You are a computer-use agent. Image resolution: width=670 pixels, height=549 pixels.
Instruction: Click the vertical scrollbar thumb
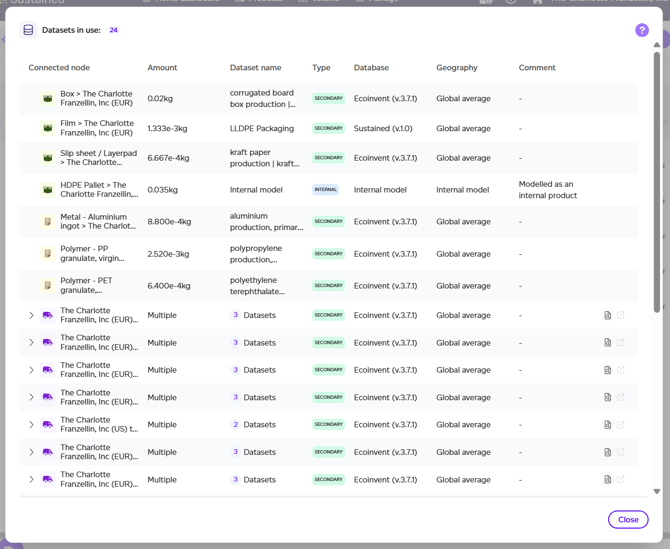click(657, 182)
